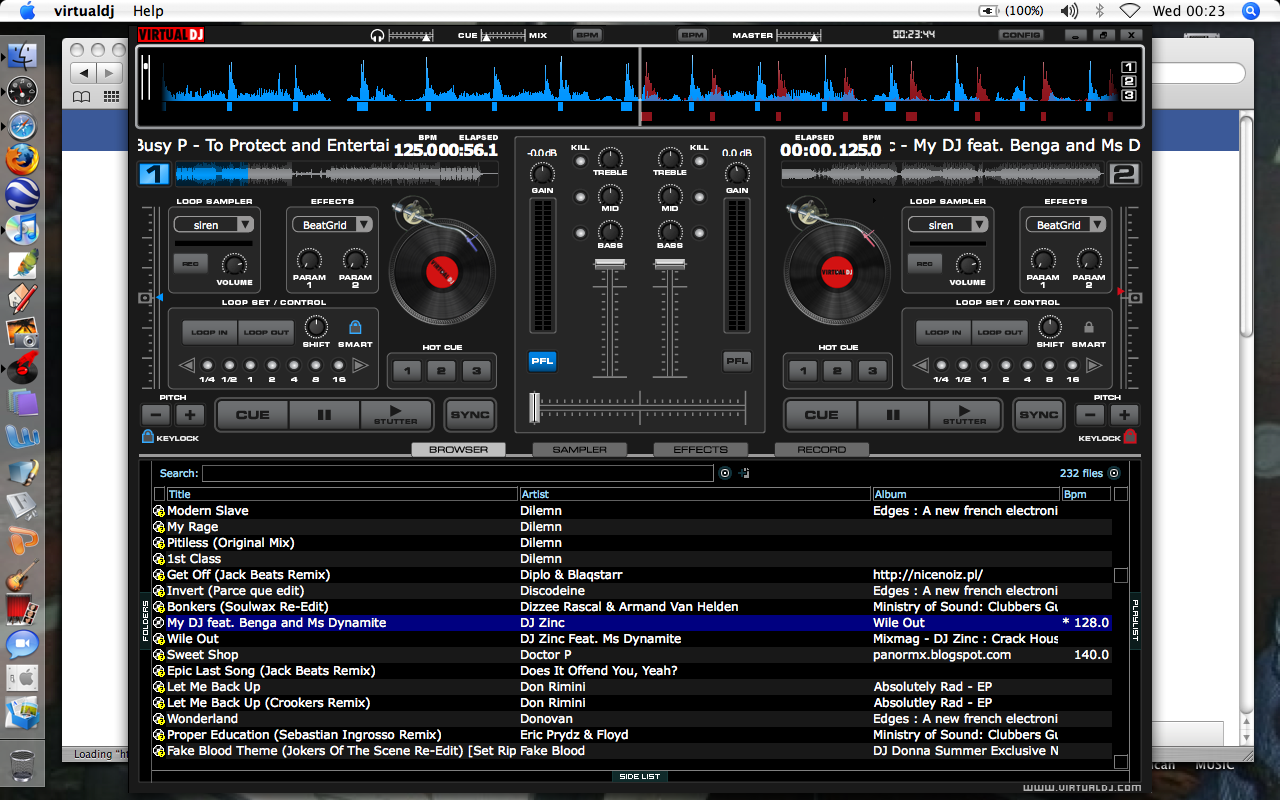Click the vinyl turntable on deck 1
The image size is (1280, 800).
[x=441, y=271]
